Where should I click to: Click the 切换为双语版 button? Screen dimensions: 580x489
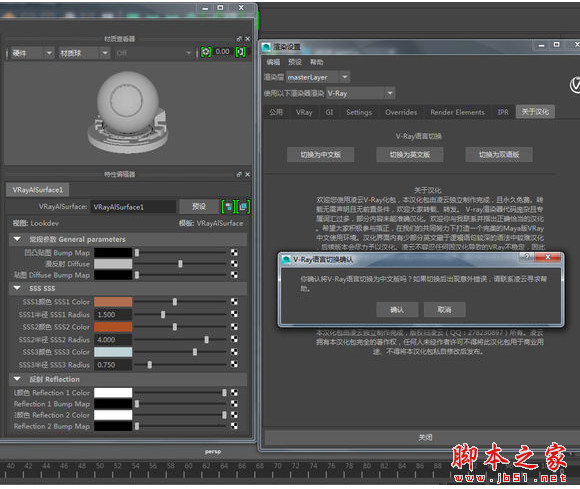pyautogui.click(x=499, y=155)
